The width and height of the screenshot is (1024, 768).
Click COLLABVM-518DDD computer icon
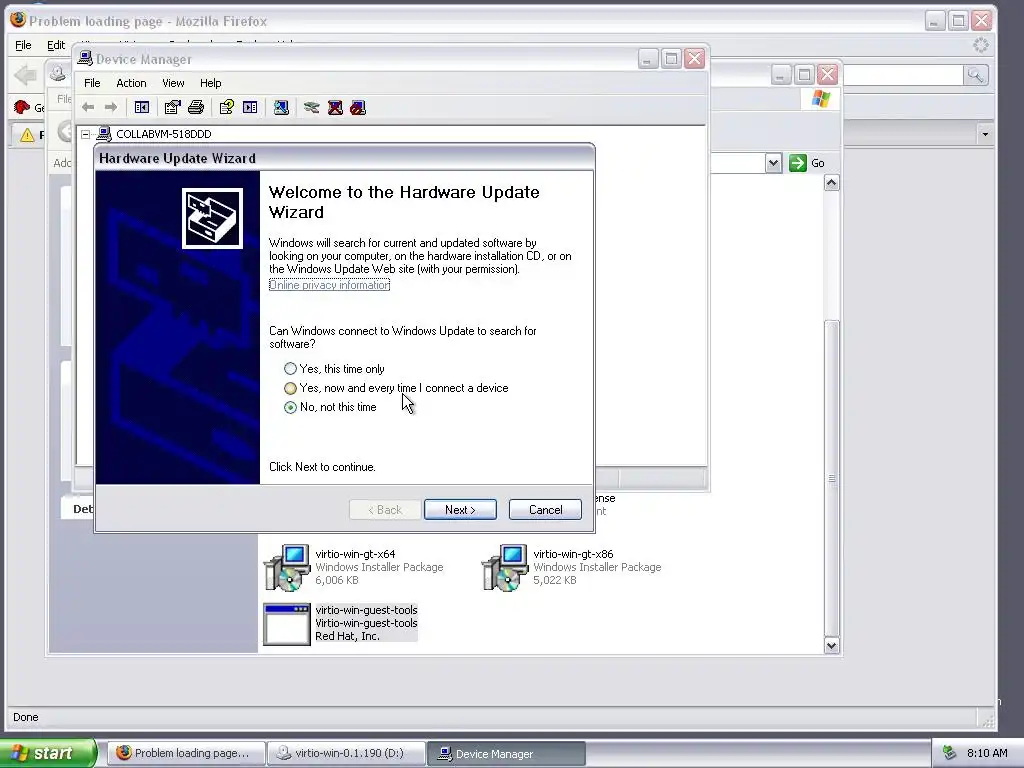(104, 134)
